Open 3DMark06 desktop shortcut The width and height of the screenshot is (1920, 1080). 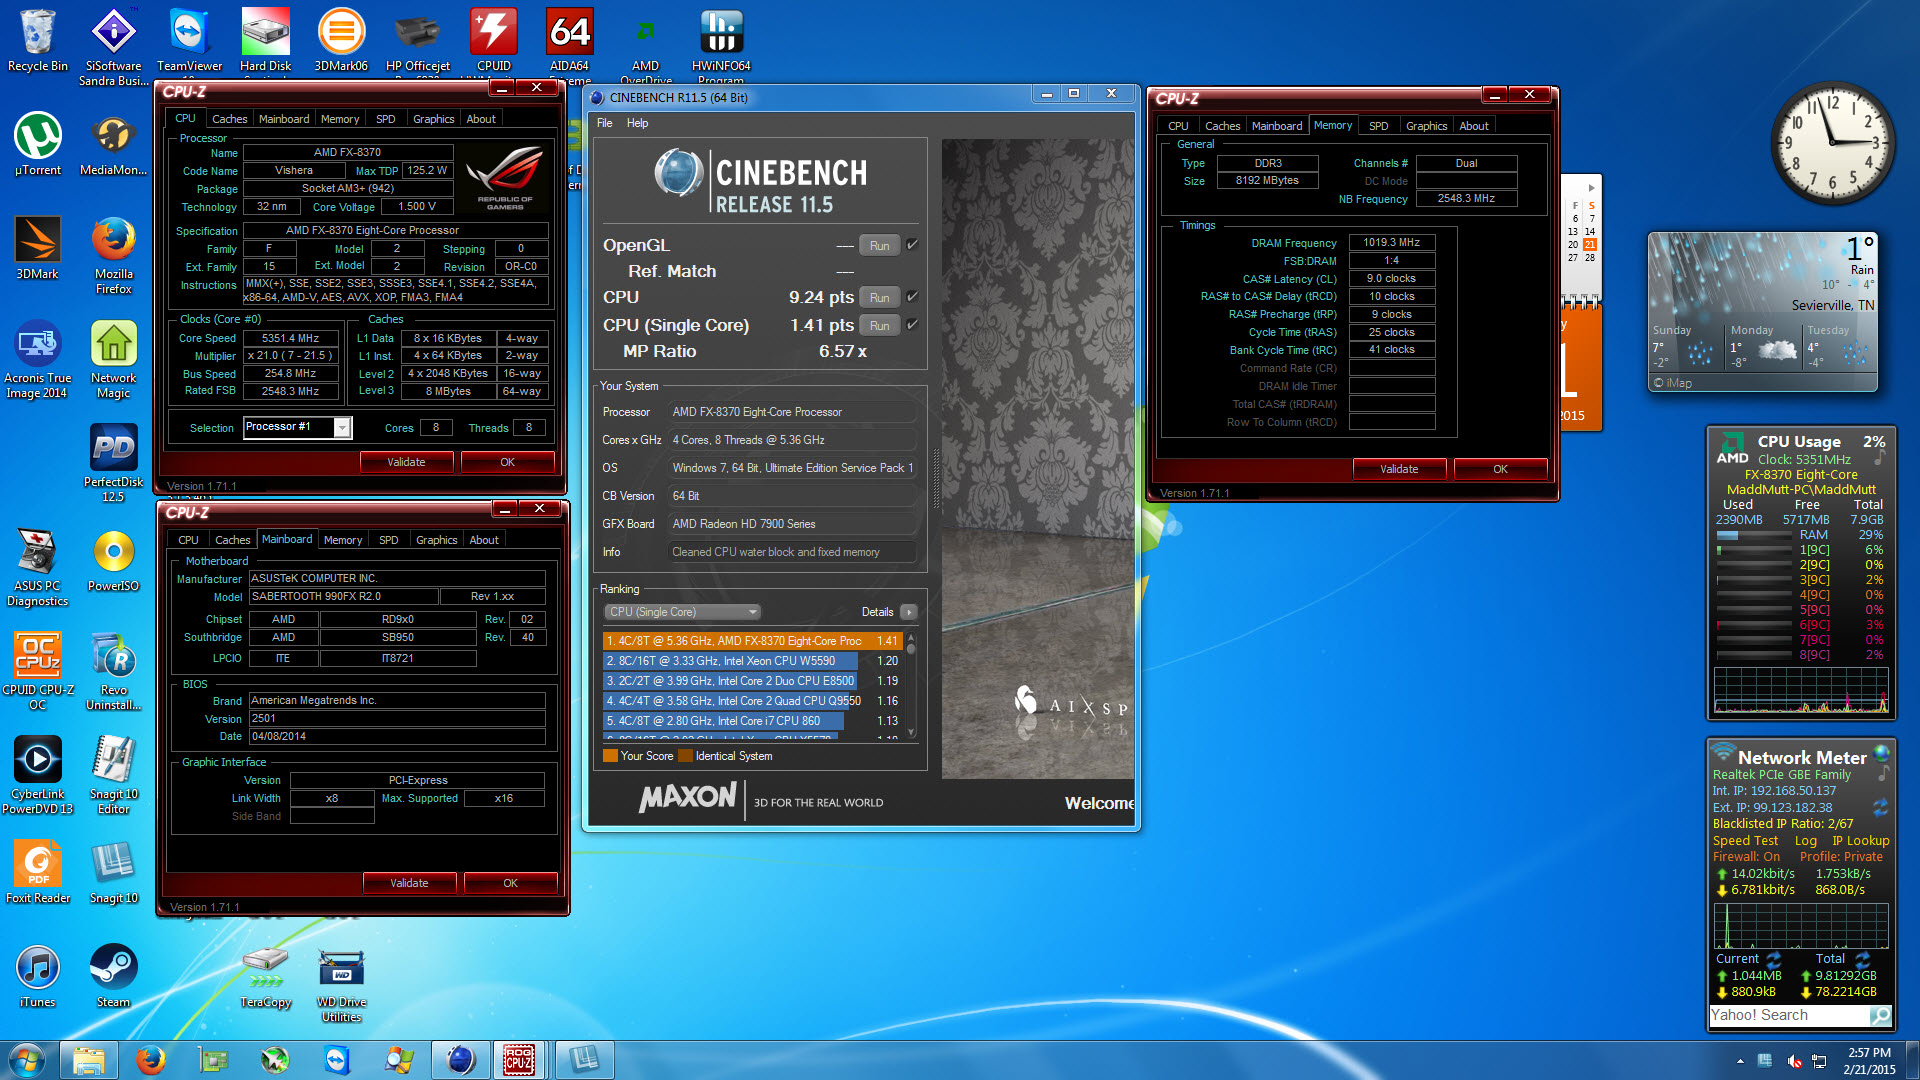tap(341, 40)
